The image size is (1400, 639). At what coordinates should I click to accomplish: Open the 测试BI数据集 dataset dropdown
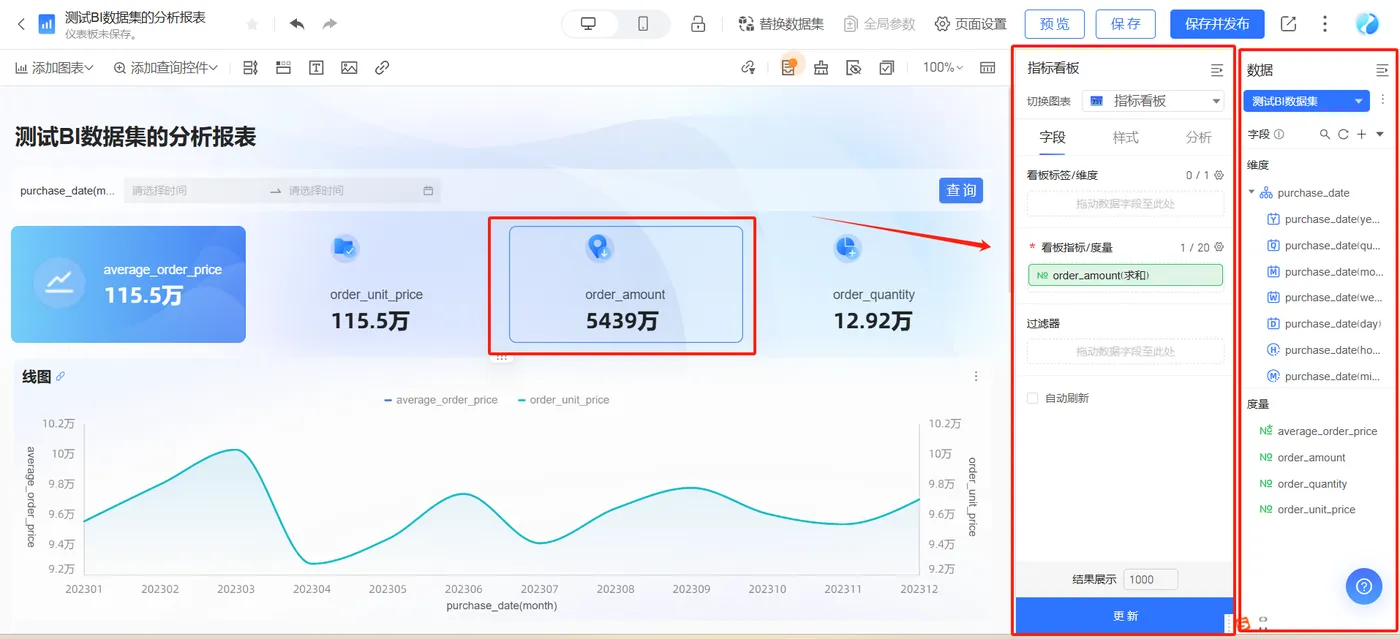[x=1306, y=101]
